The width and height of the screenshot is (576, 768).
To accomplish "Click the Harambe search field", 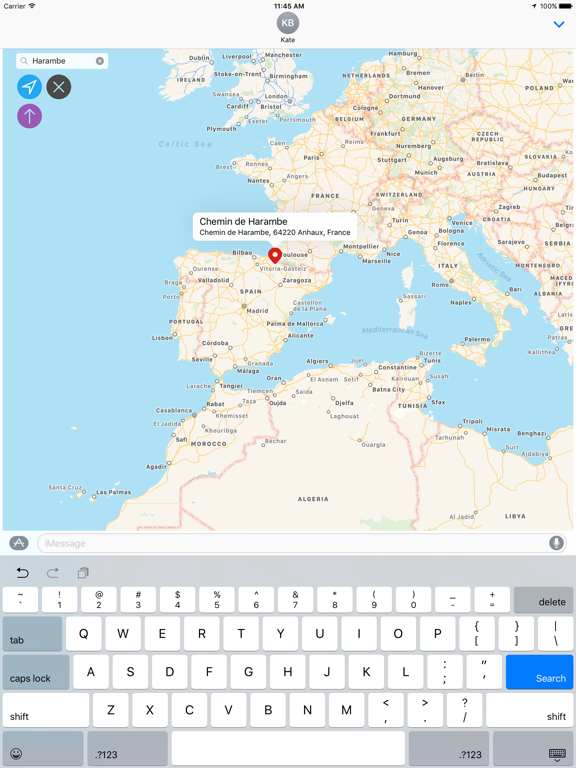I will click(62, 61).
